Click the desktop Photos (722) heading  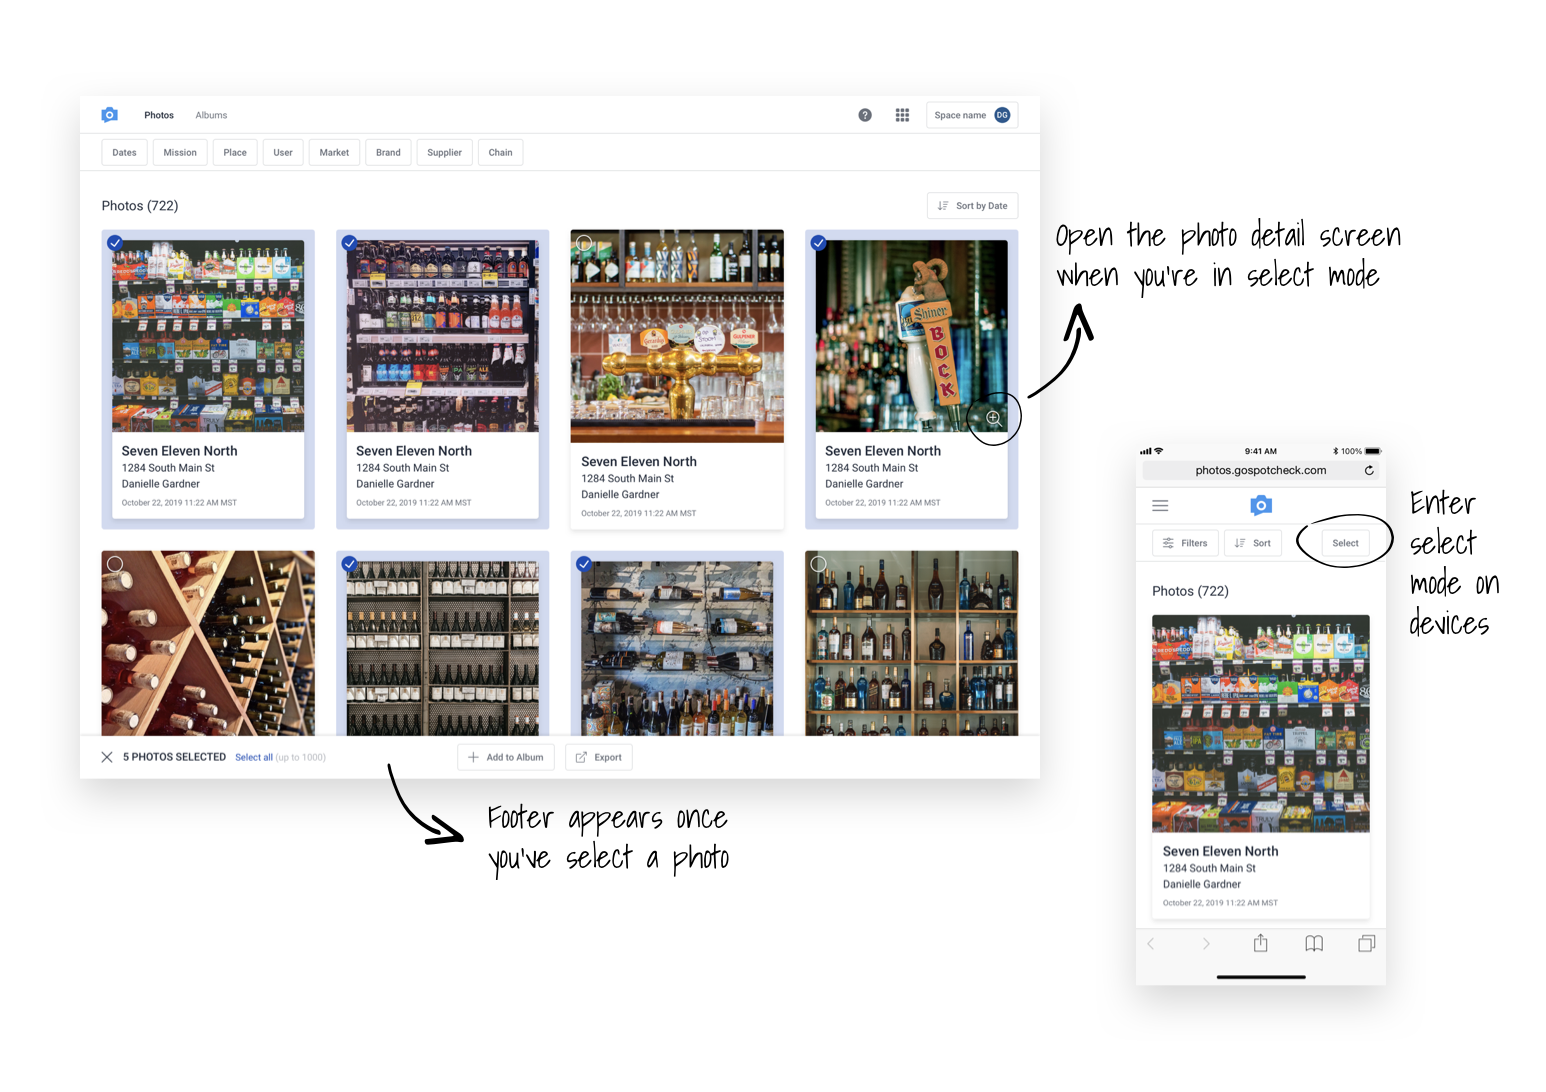point(140,206)
